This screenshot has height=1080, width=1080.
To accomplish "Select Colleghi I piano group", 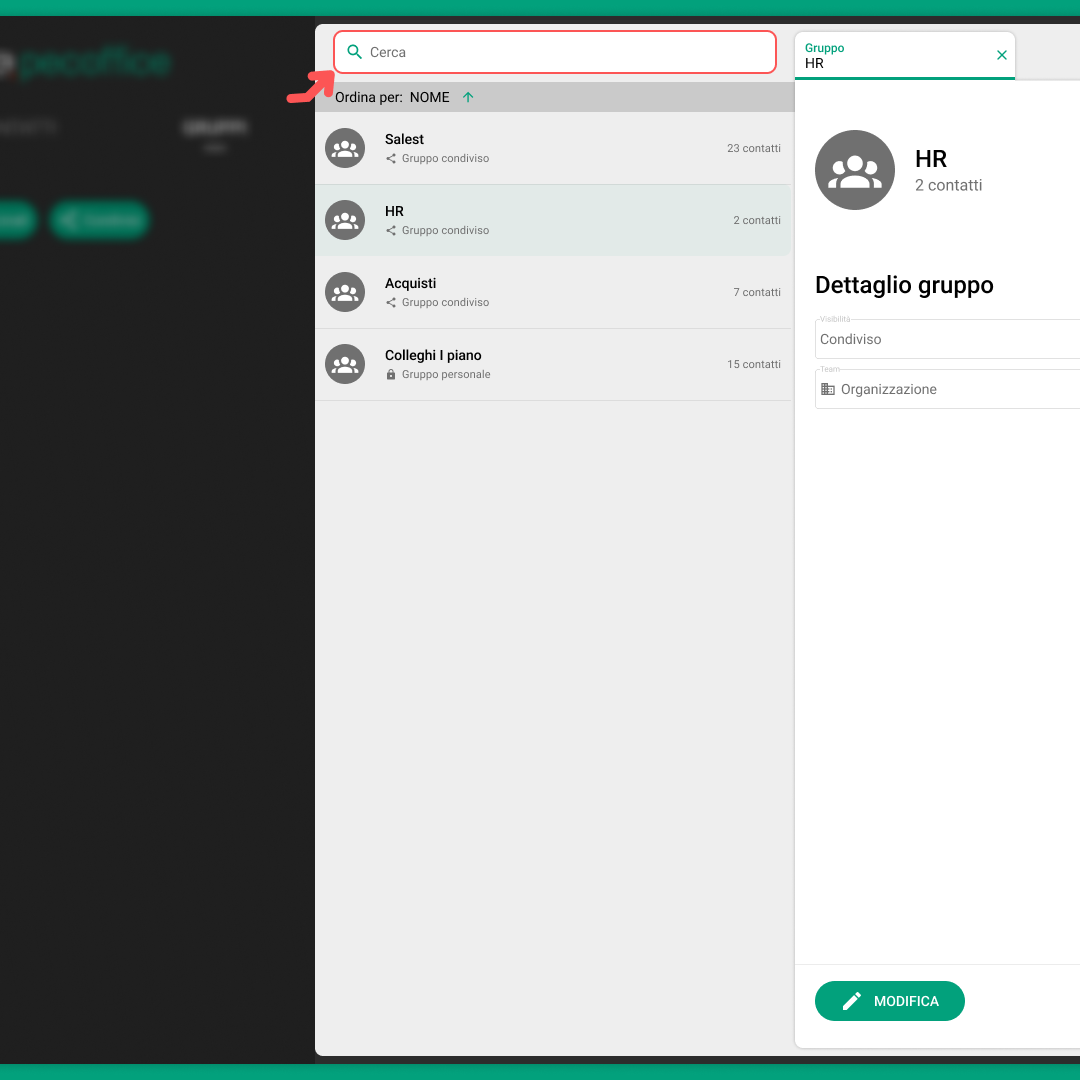I will tap(552, 364).
